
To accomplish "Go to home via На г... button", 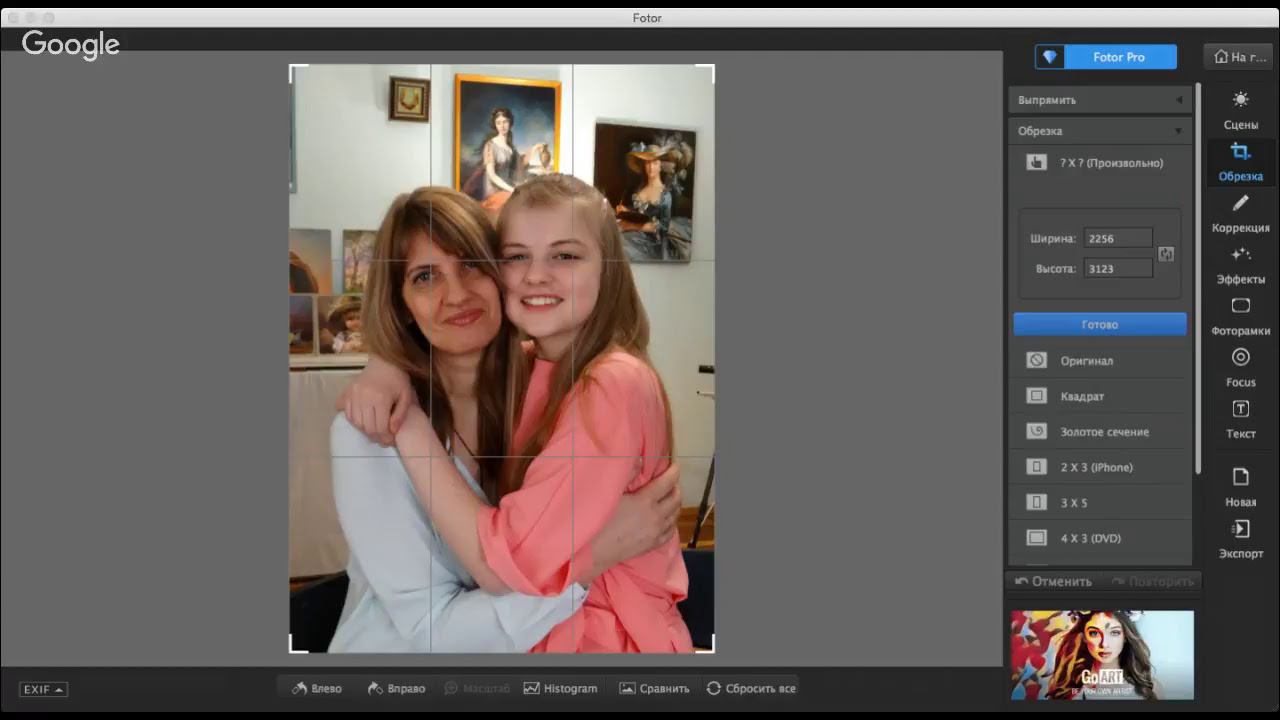I will (1239, 57).
